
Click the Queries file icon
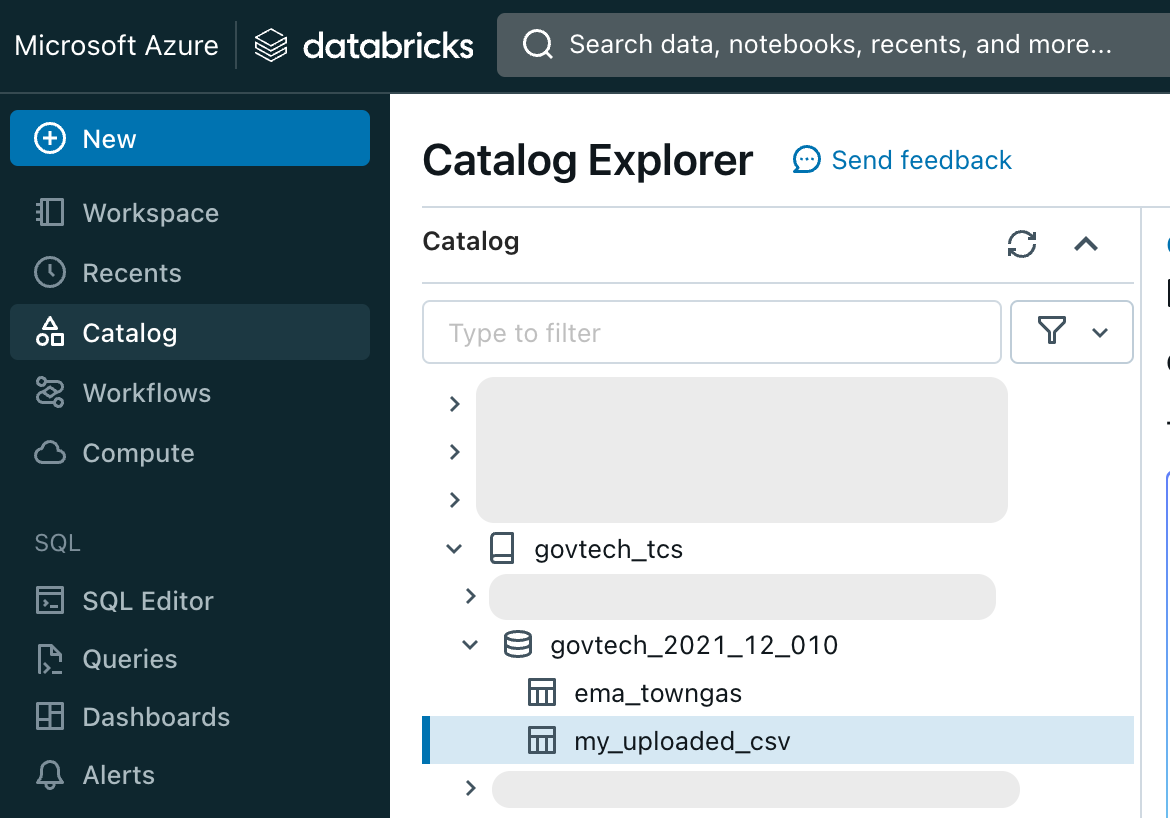pyautogui.click(x=50, y=659)
